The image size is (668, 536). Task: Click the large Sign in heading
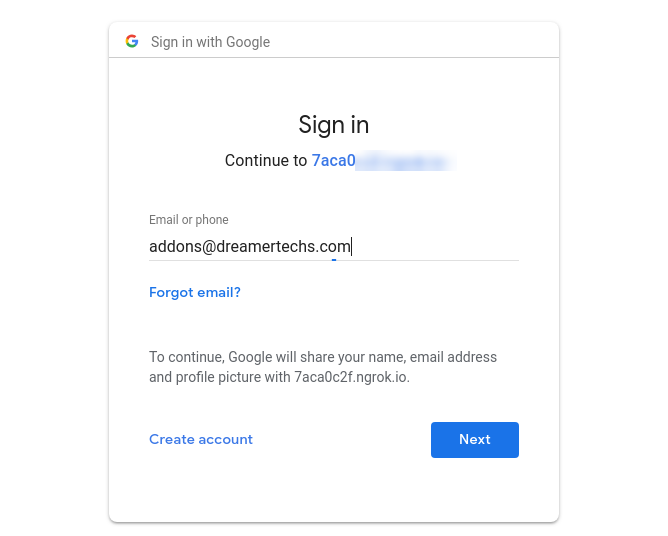(334, 125)
